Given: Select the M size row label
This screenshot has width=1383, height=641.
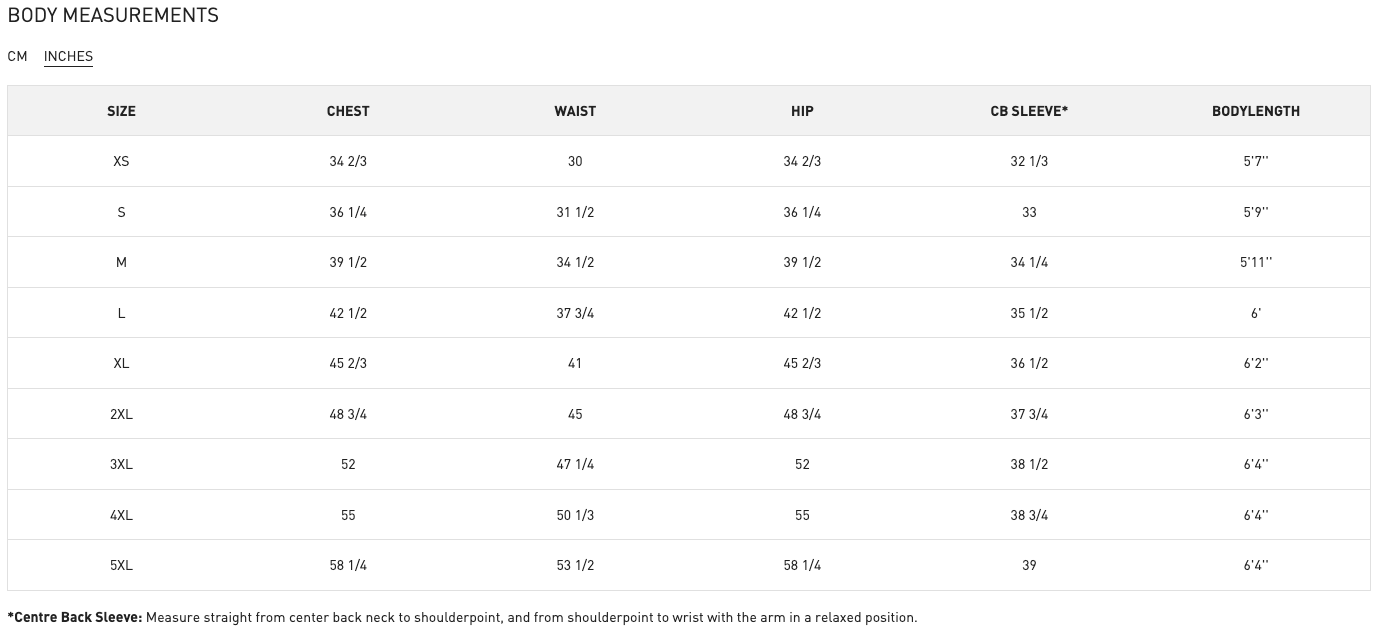Looking at the screenshot, I should pyautogui.click(x=121, y=262).
